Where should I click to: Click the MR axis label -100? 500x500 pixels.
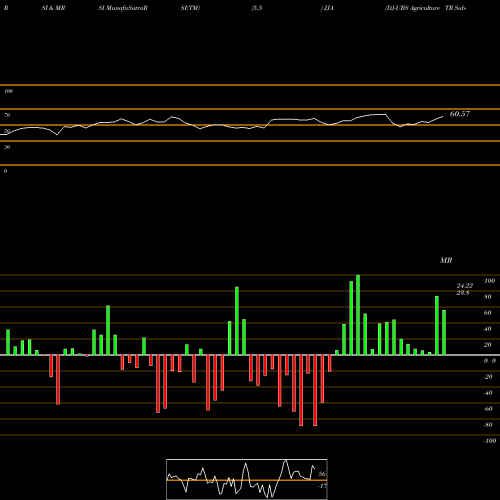(x=490, y=441)
